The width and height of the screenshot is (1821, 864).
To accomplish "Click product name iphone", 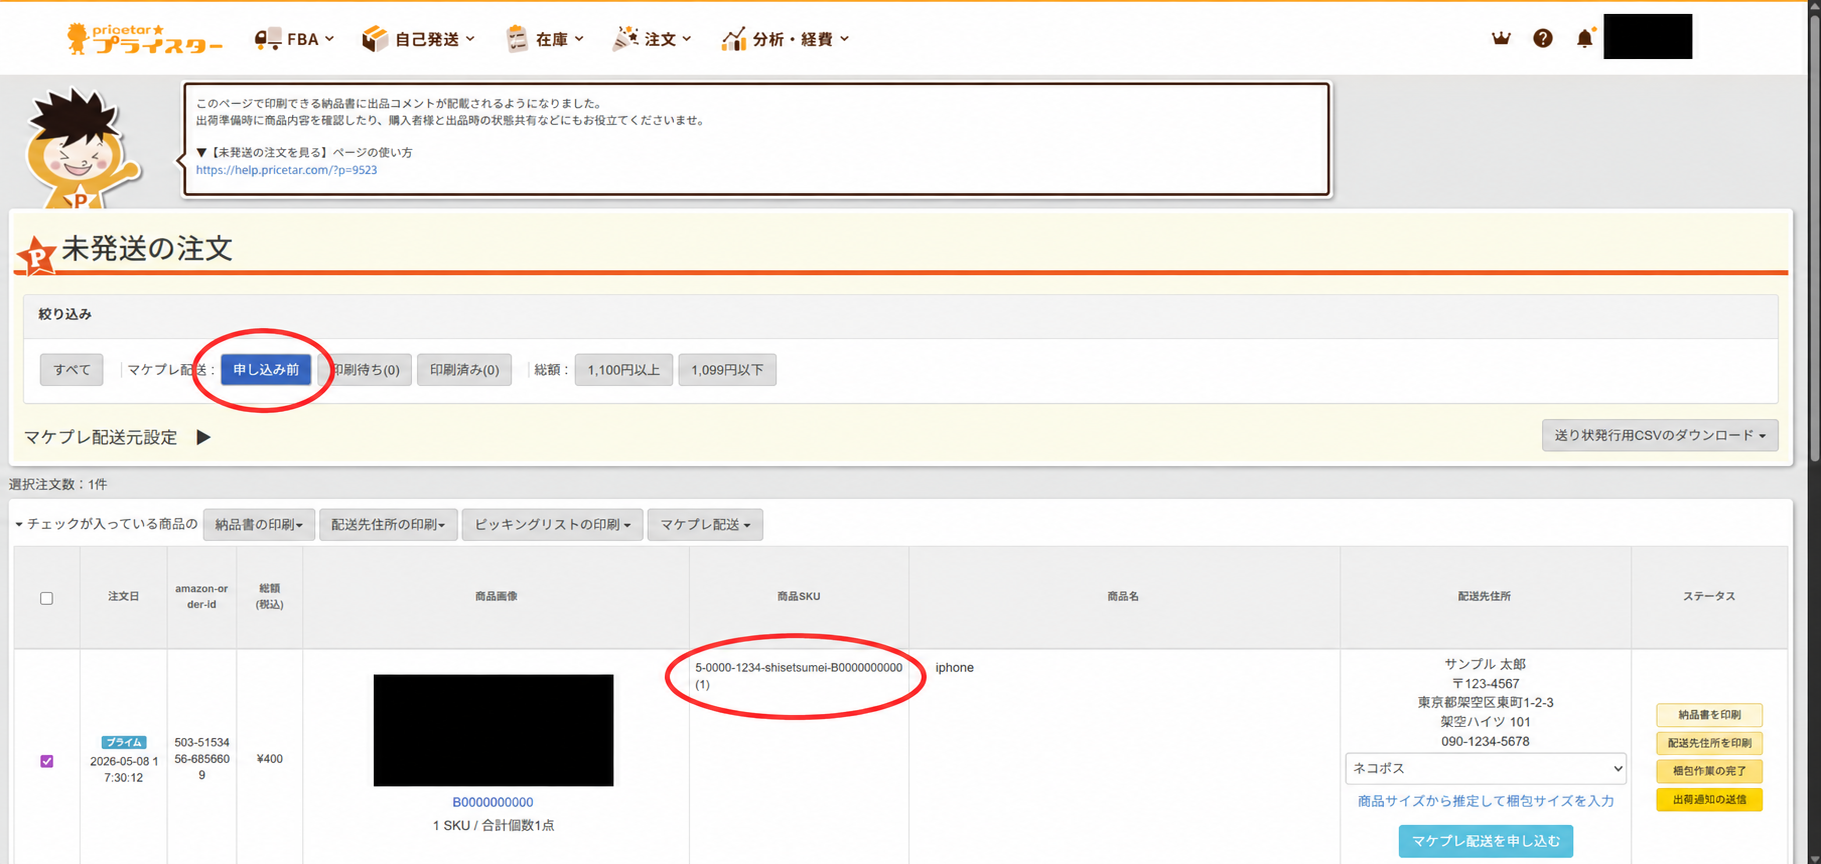I will (x=955, y=667).
